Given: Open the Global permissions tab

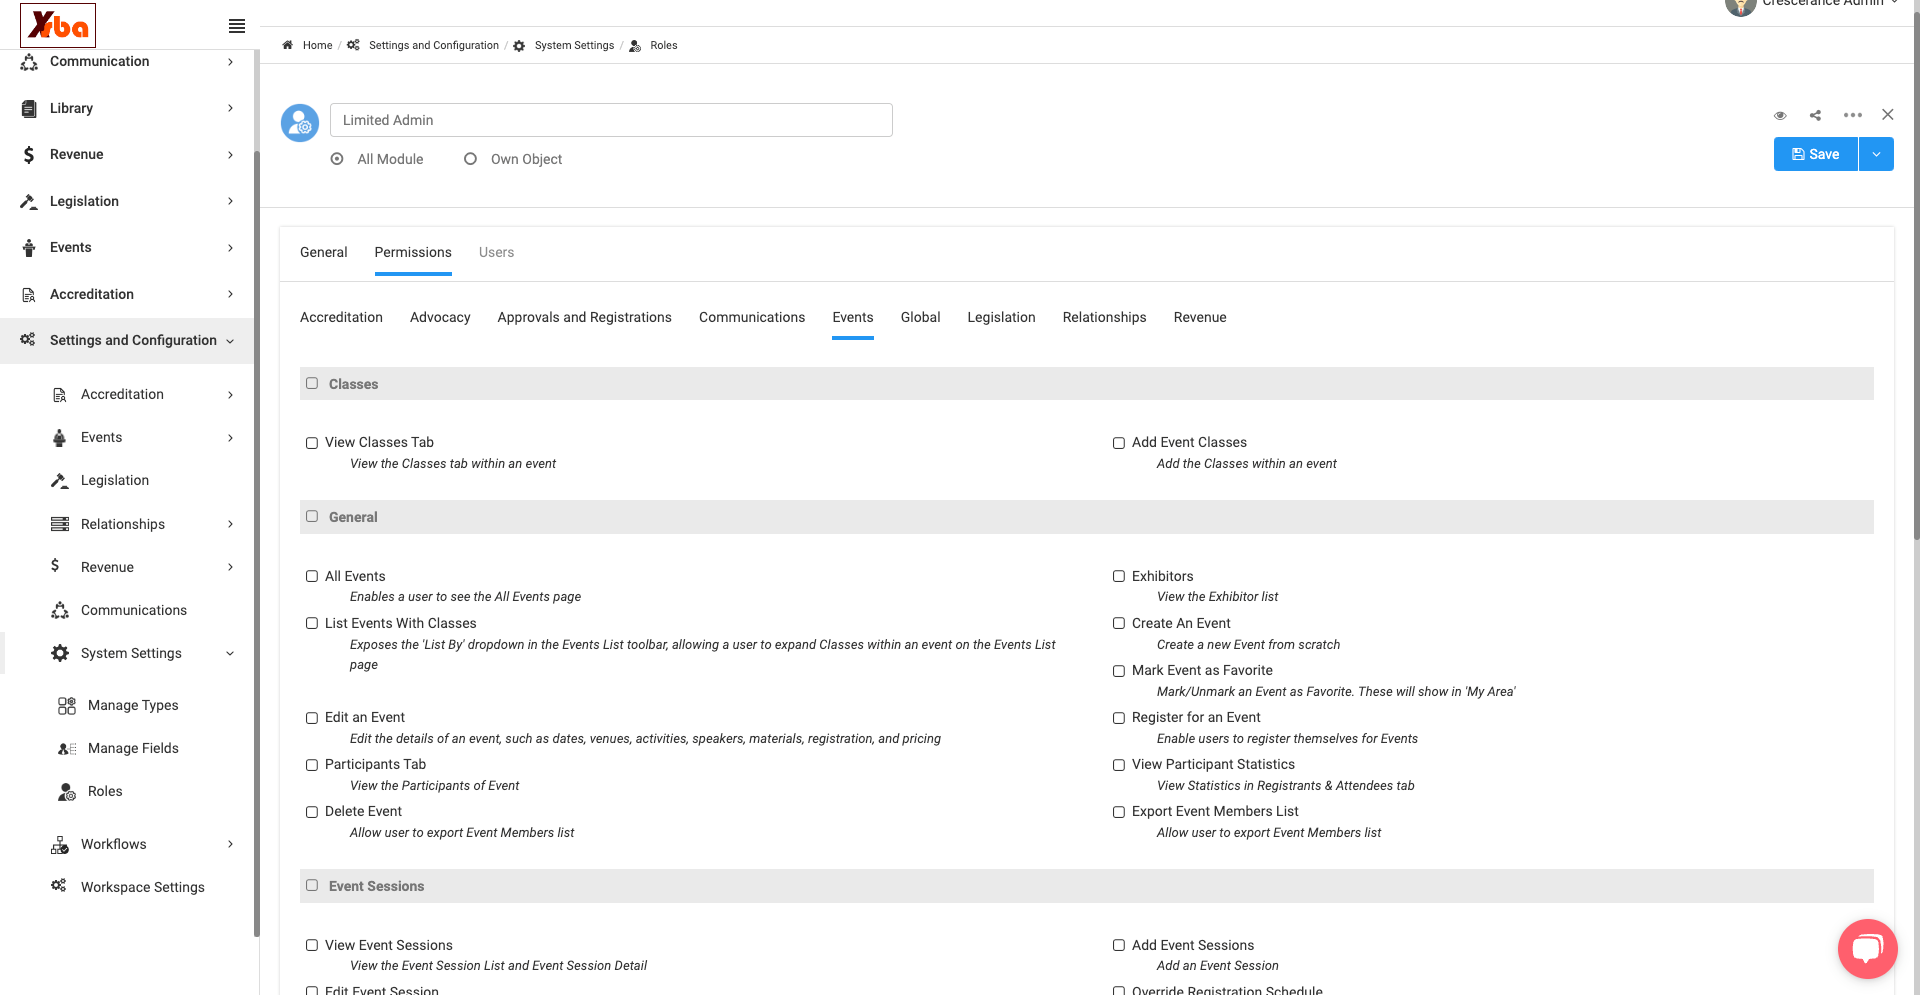Looking at the screenshot, I should (x=920, y=317).
